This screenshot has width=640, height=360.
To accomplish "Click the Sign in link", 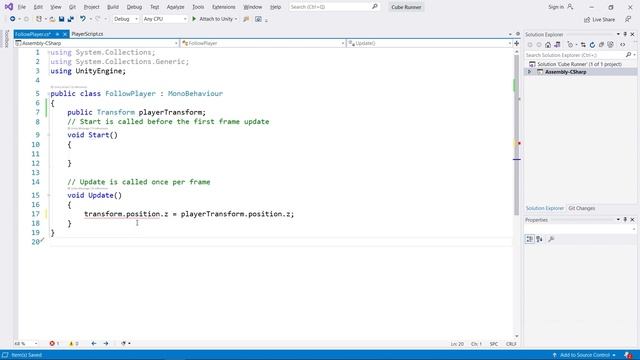I will point(556,7).
